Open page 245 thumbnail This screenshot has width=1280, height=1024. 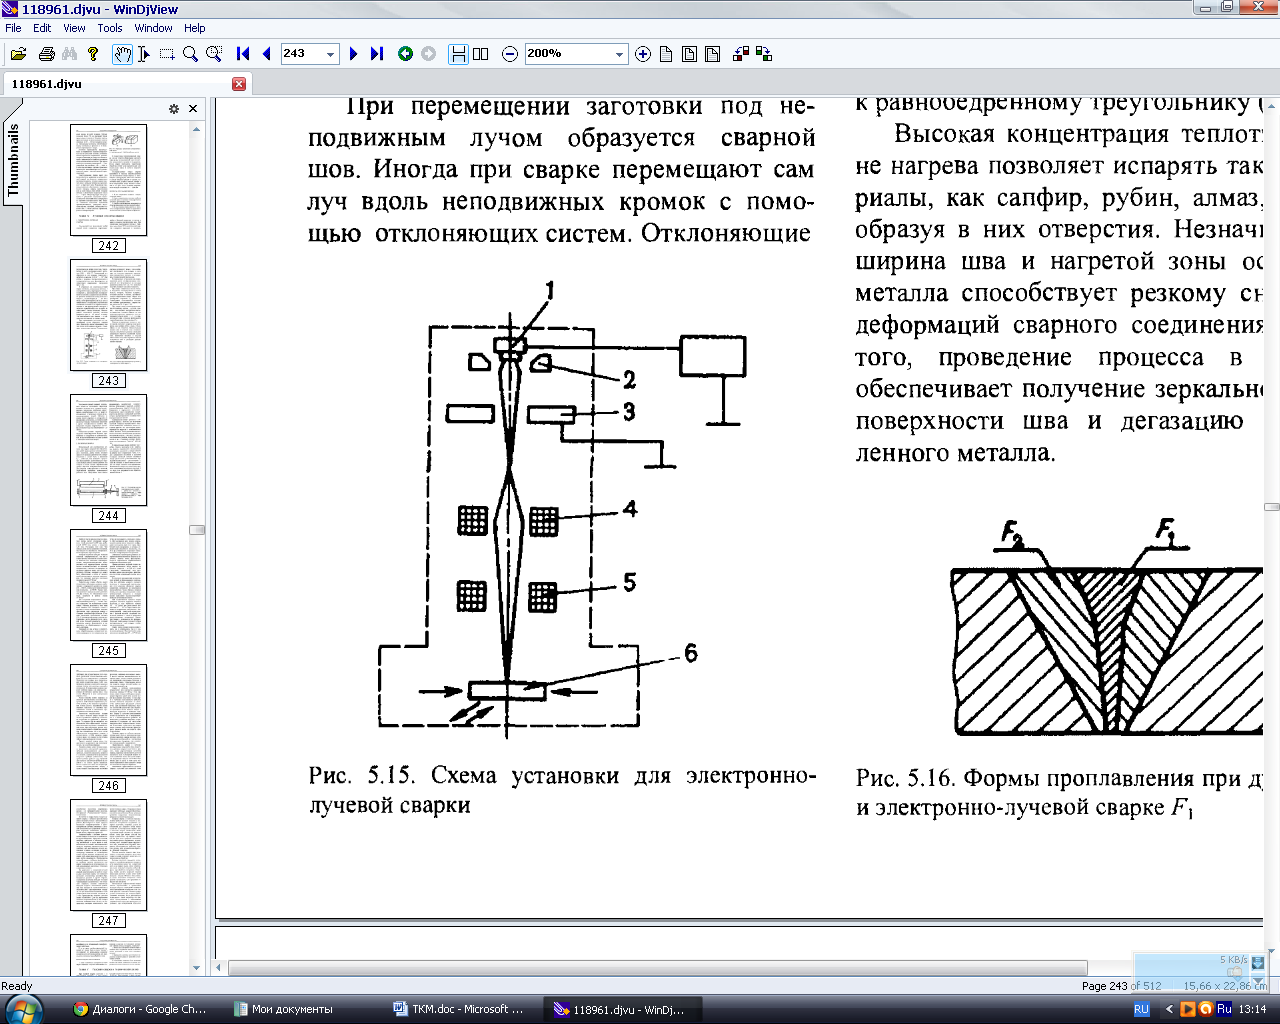tap(108, 585)
